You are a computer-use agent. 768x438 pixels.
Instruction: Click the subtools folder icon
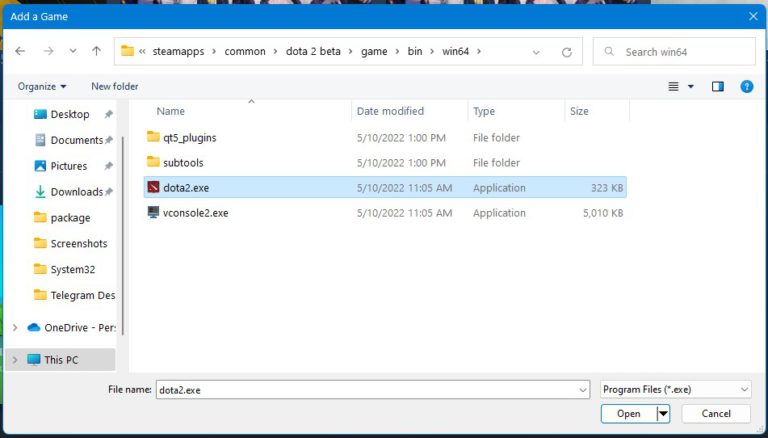[x=153, y=161]
